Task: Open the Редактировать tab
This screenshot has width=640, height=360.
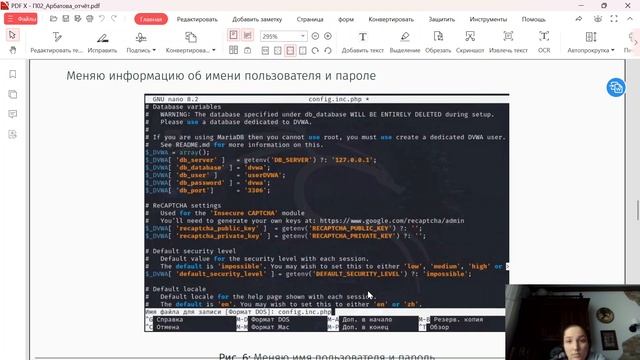Action: pos(197,19)
